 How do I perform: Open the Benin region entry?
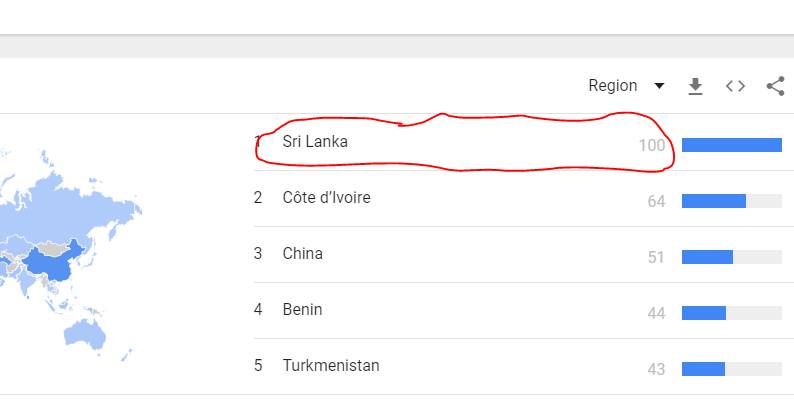coord(302,310)
